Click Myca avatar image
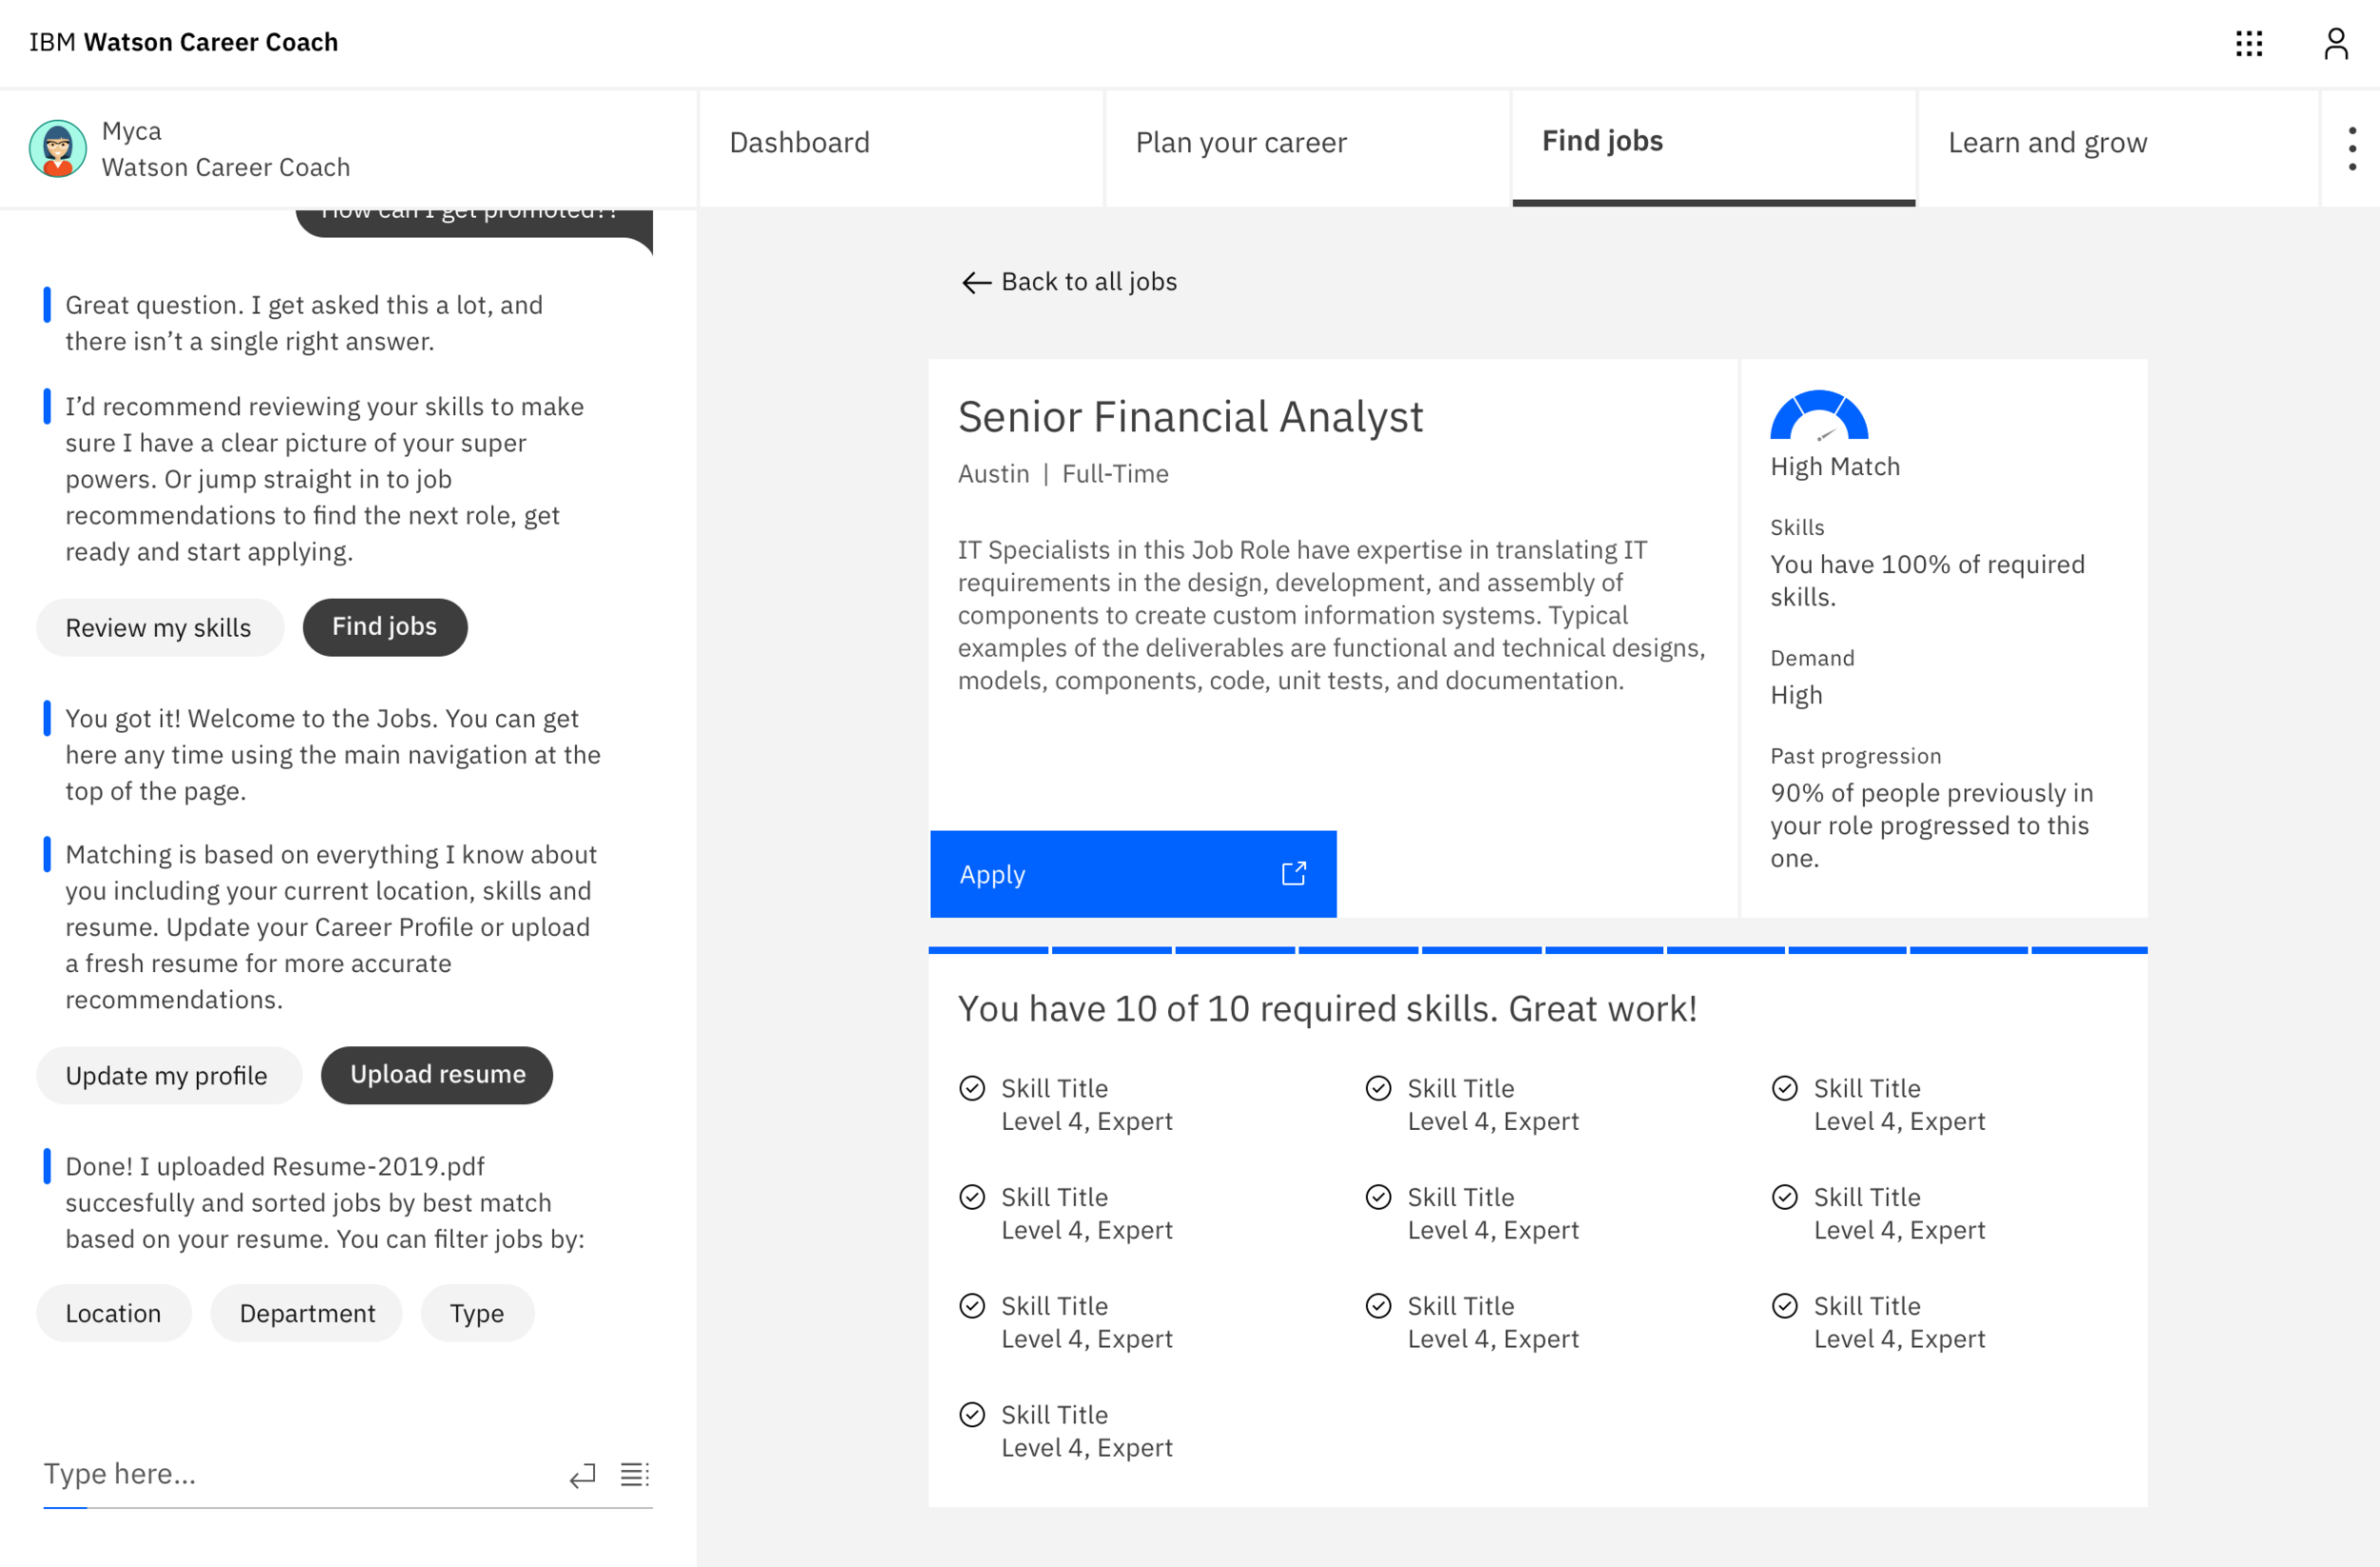The width and height of the screenshot is (2380, 1567). [58, 149]
